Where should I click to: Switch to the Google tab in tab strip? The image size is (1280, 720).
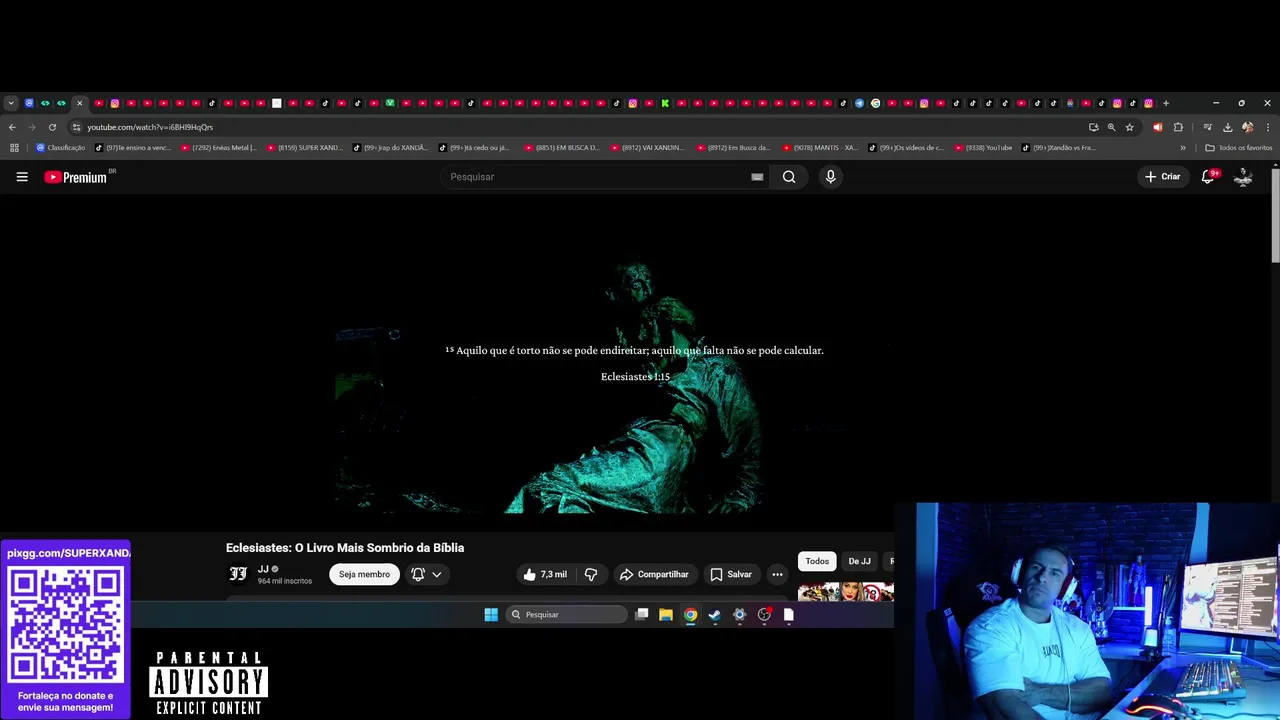click(x=875, y=103)
